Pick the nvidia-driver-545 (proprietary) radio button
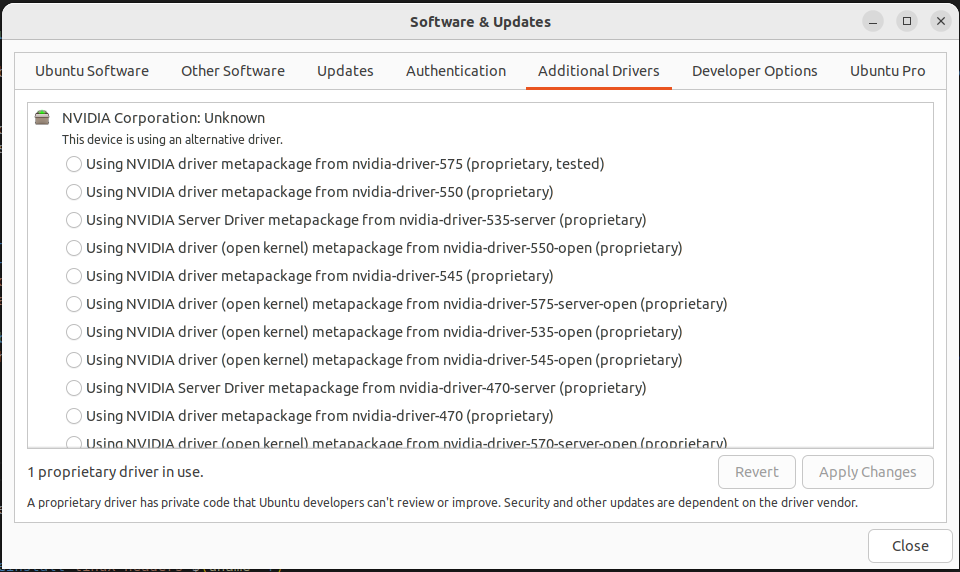960x572 pixels. (x=73, y=276)
